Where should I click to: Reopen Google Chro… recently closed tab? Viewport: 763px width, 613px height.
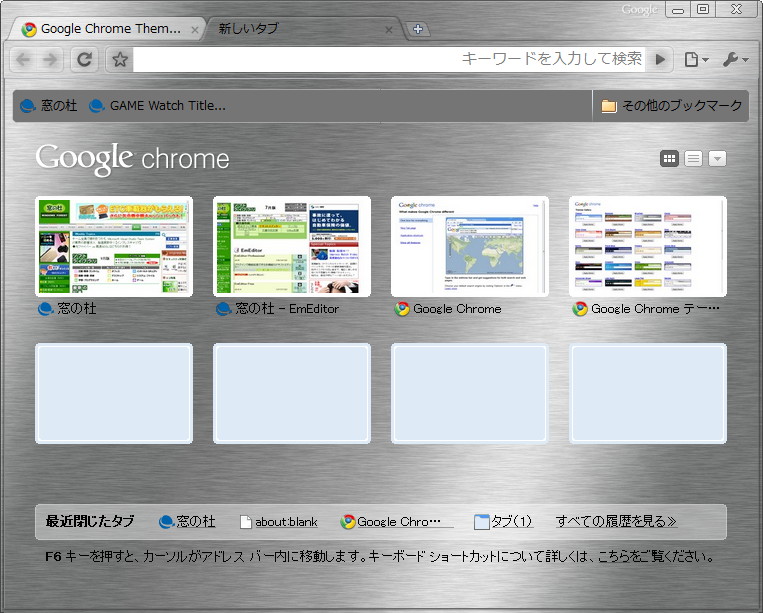click(x=397, y=522)
